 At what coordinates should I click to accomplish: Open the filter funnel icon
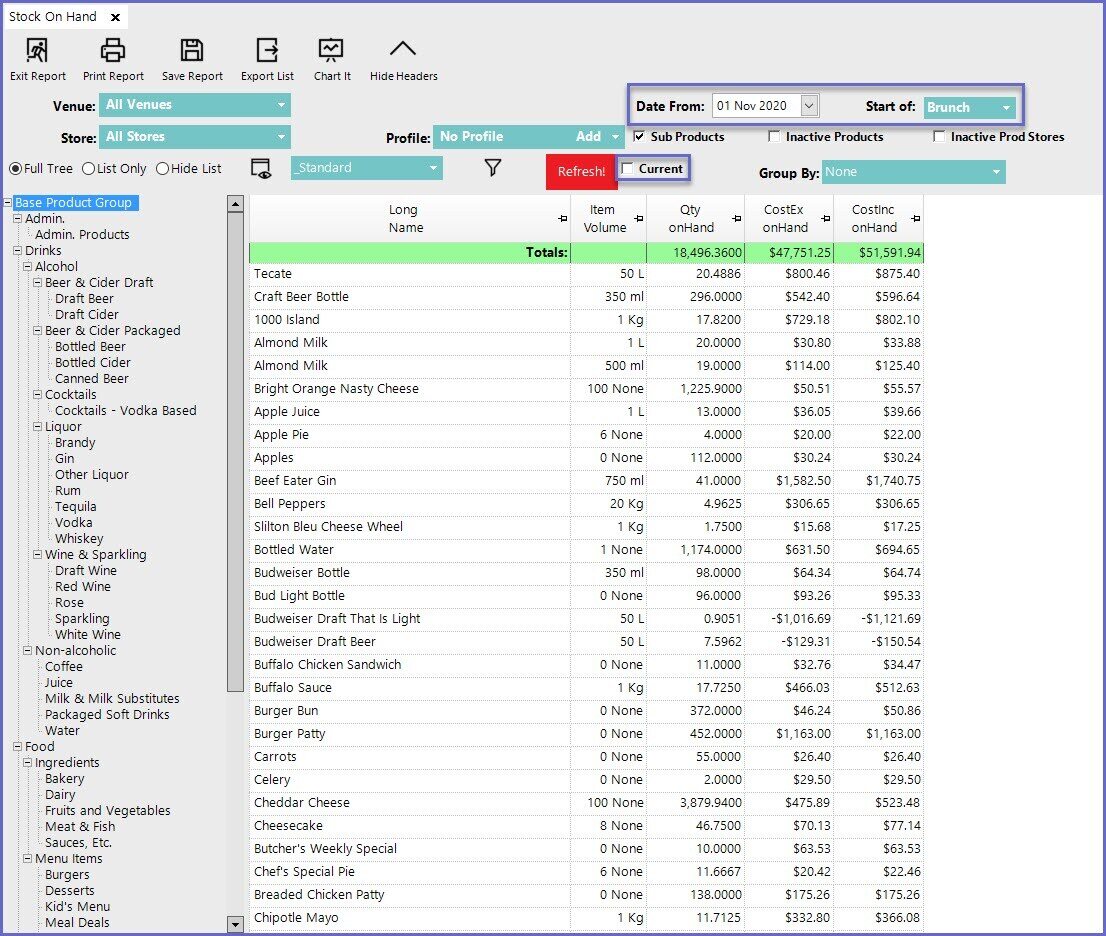click(x=492, y=168)
